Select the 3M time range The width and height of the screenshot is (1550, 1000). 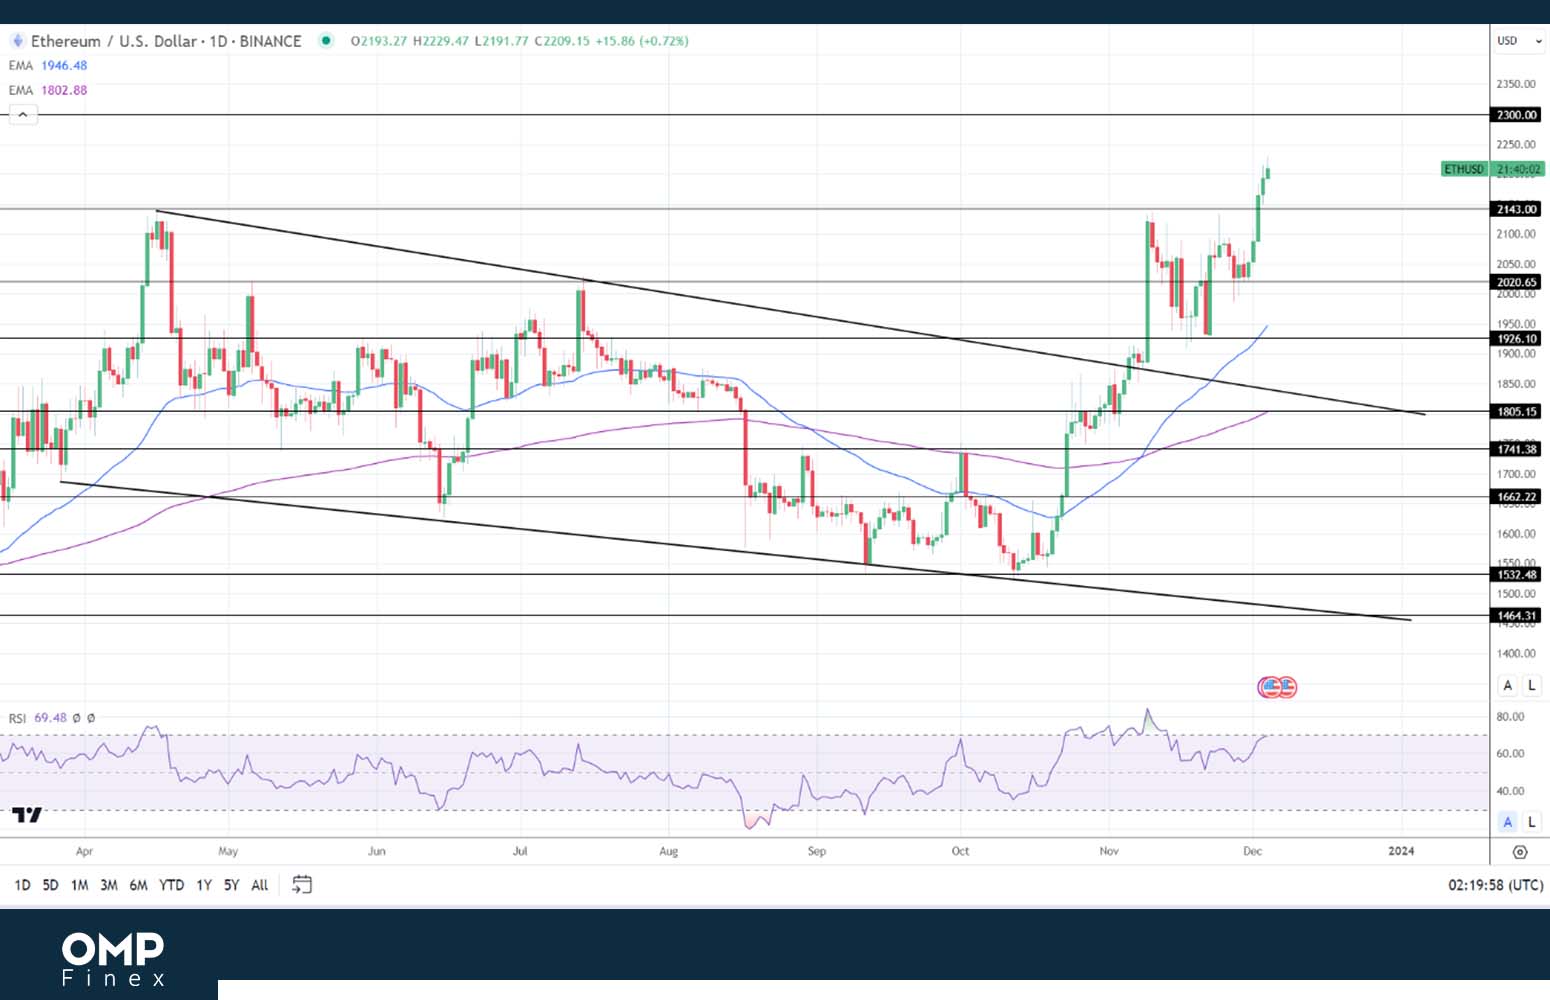click(108, 885)
